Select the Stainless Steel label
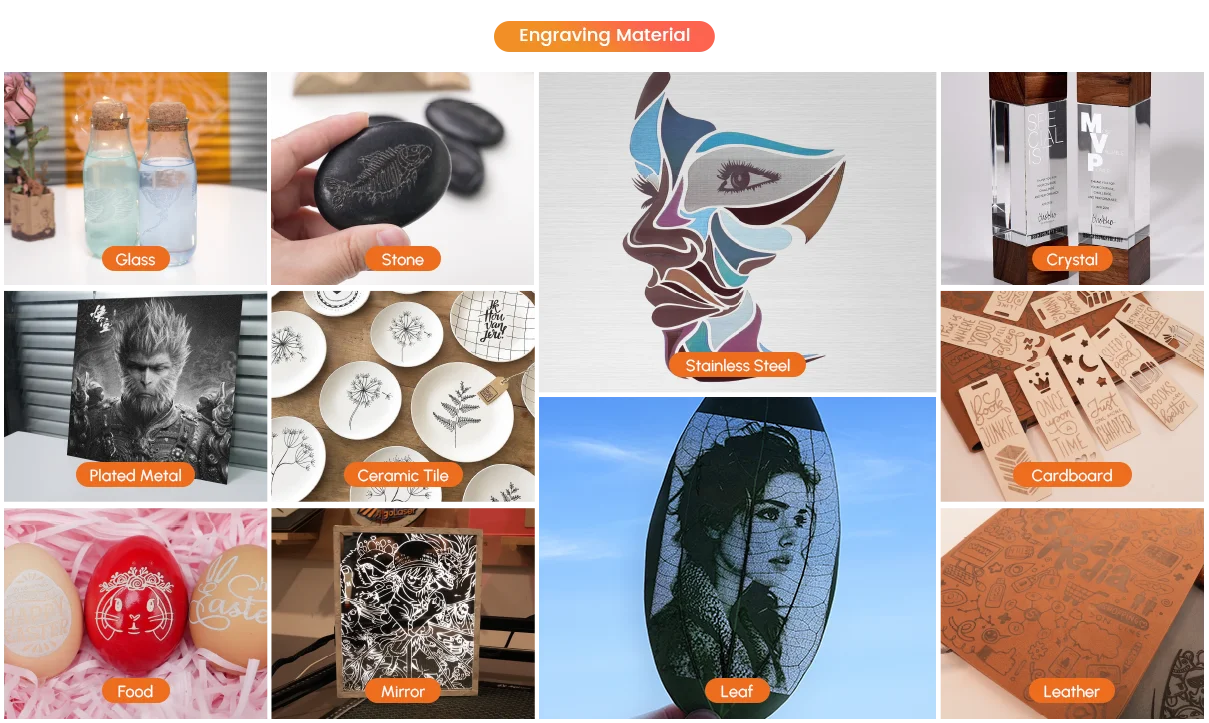Image resolution: width=1209 pixels, height=723 pixels. [x=738, y=365]
